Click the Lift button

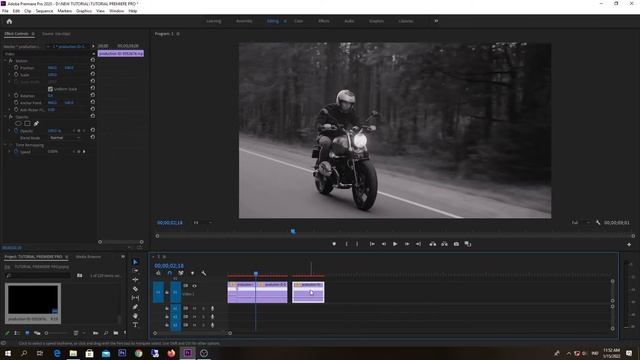433,244
